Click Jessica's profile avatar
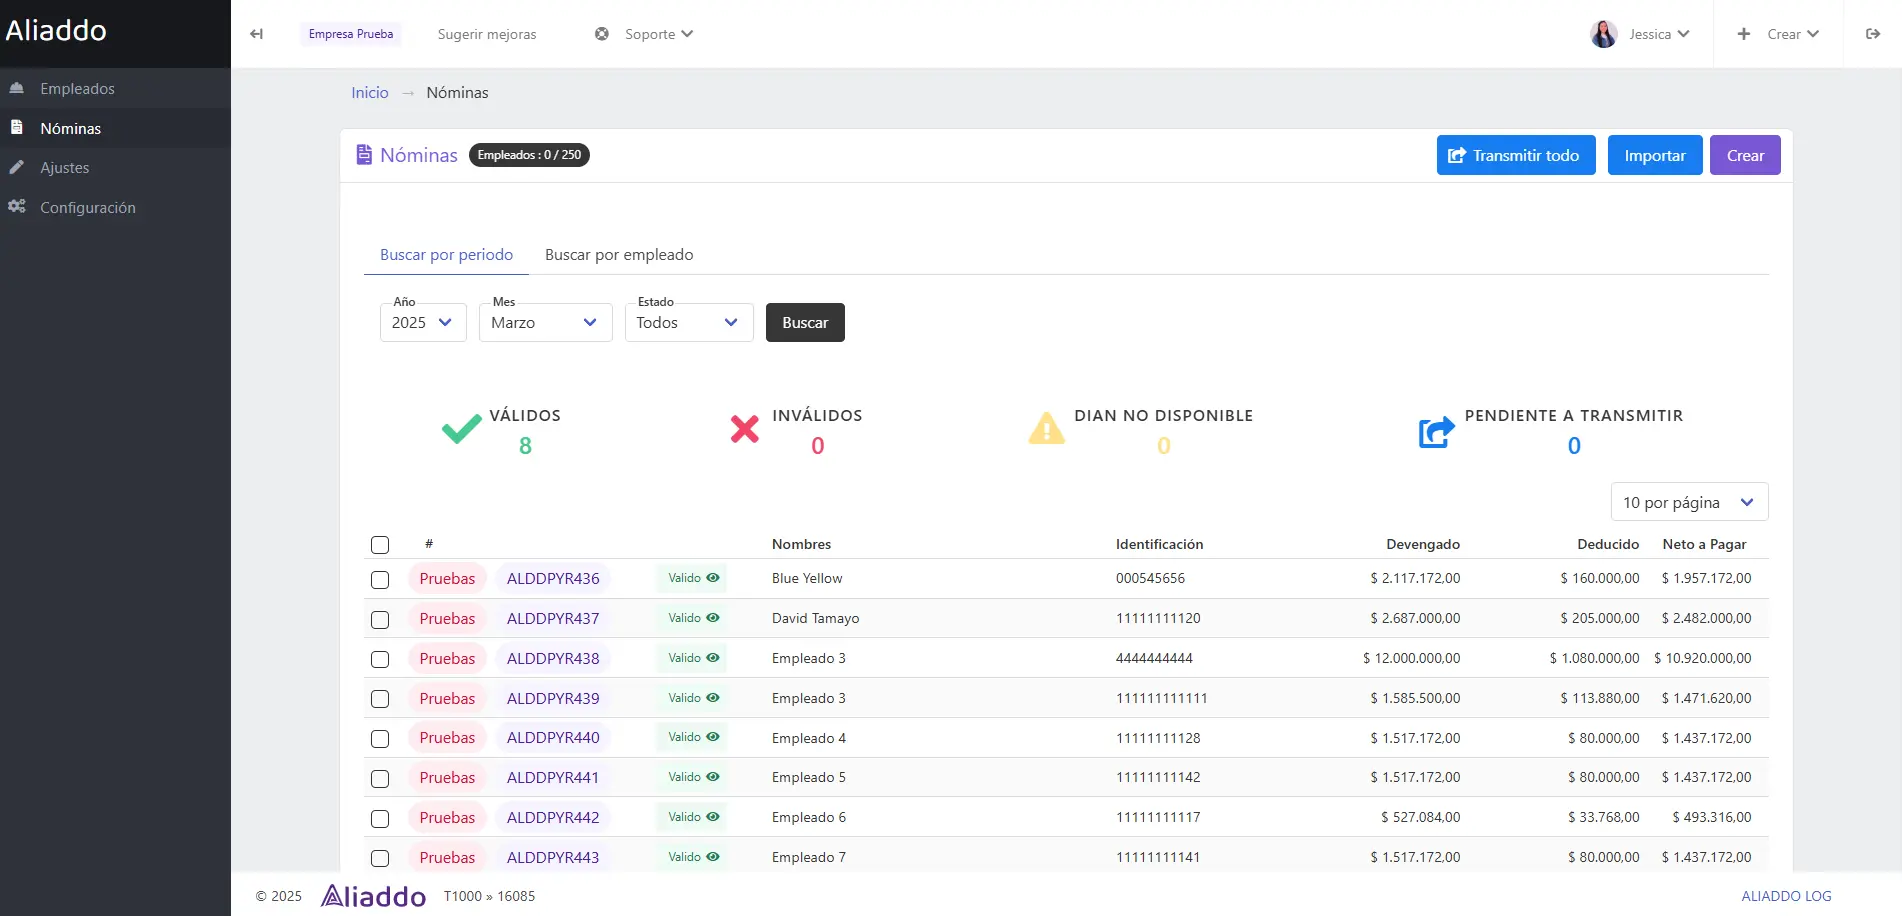 [x=1603, y=34]
